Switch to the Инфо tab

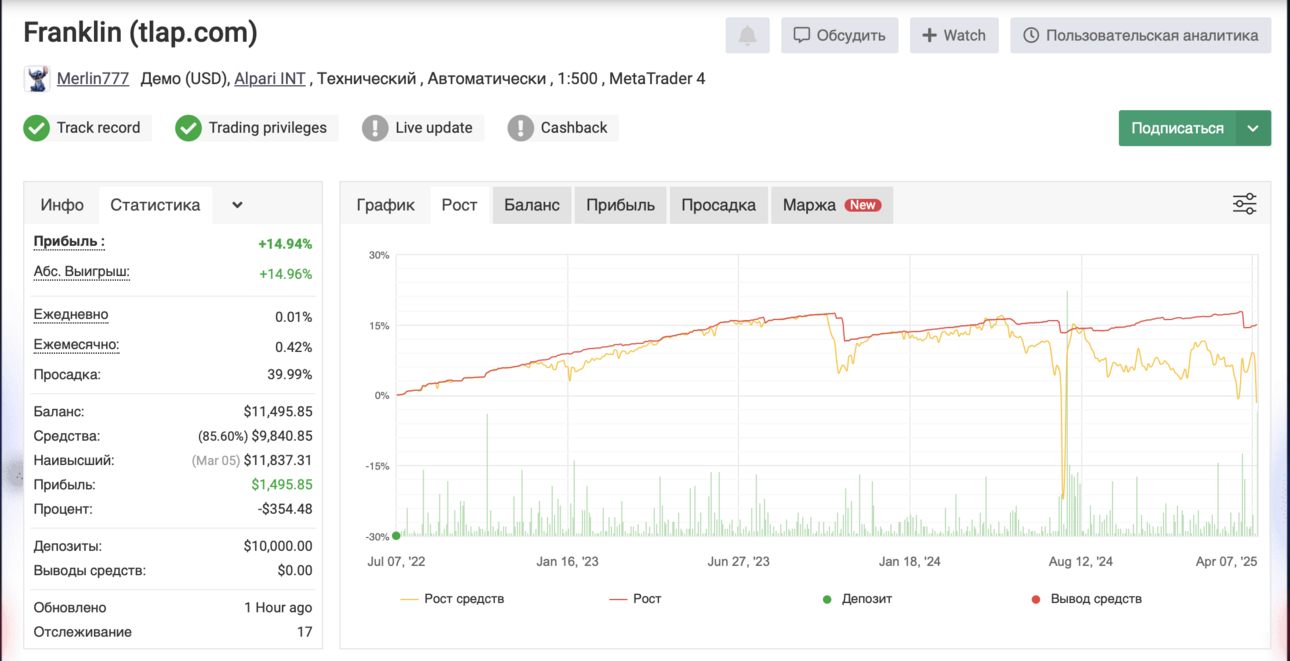point(62,205)
